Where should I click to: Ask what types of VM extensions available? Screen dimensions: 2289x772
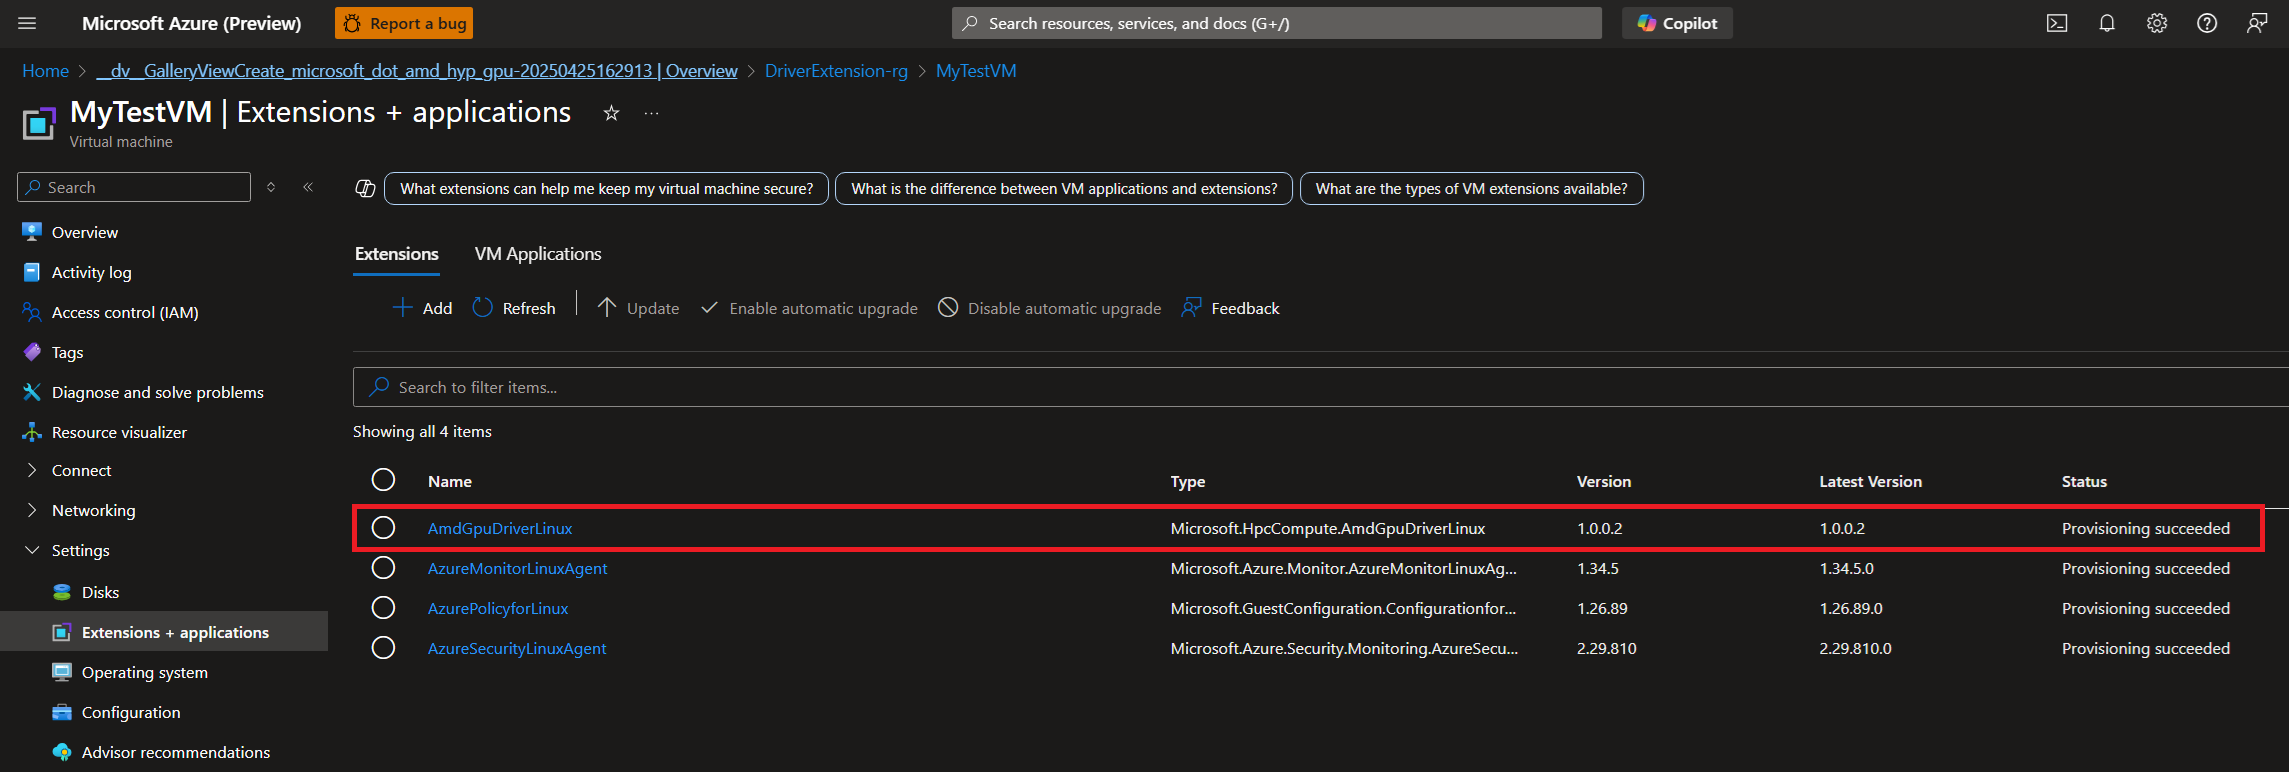click(1471, 189)
